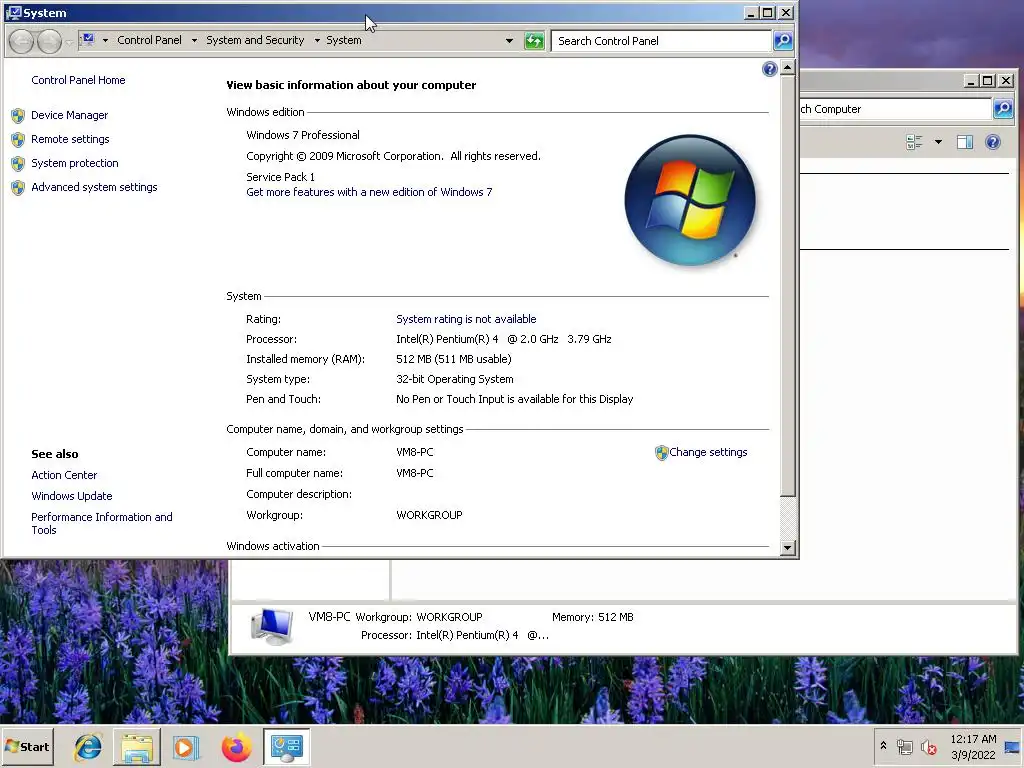The width and height of the screenshot is (1024, 768).
Task: Click the Back navigation arrow in System window
Action: click(x=22, y=41)
